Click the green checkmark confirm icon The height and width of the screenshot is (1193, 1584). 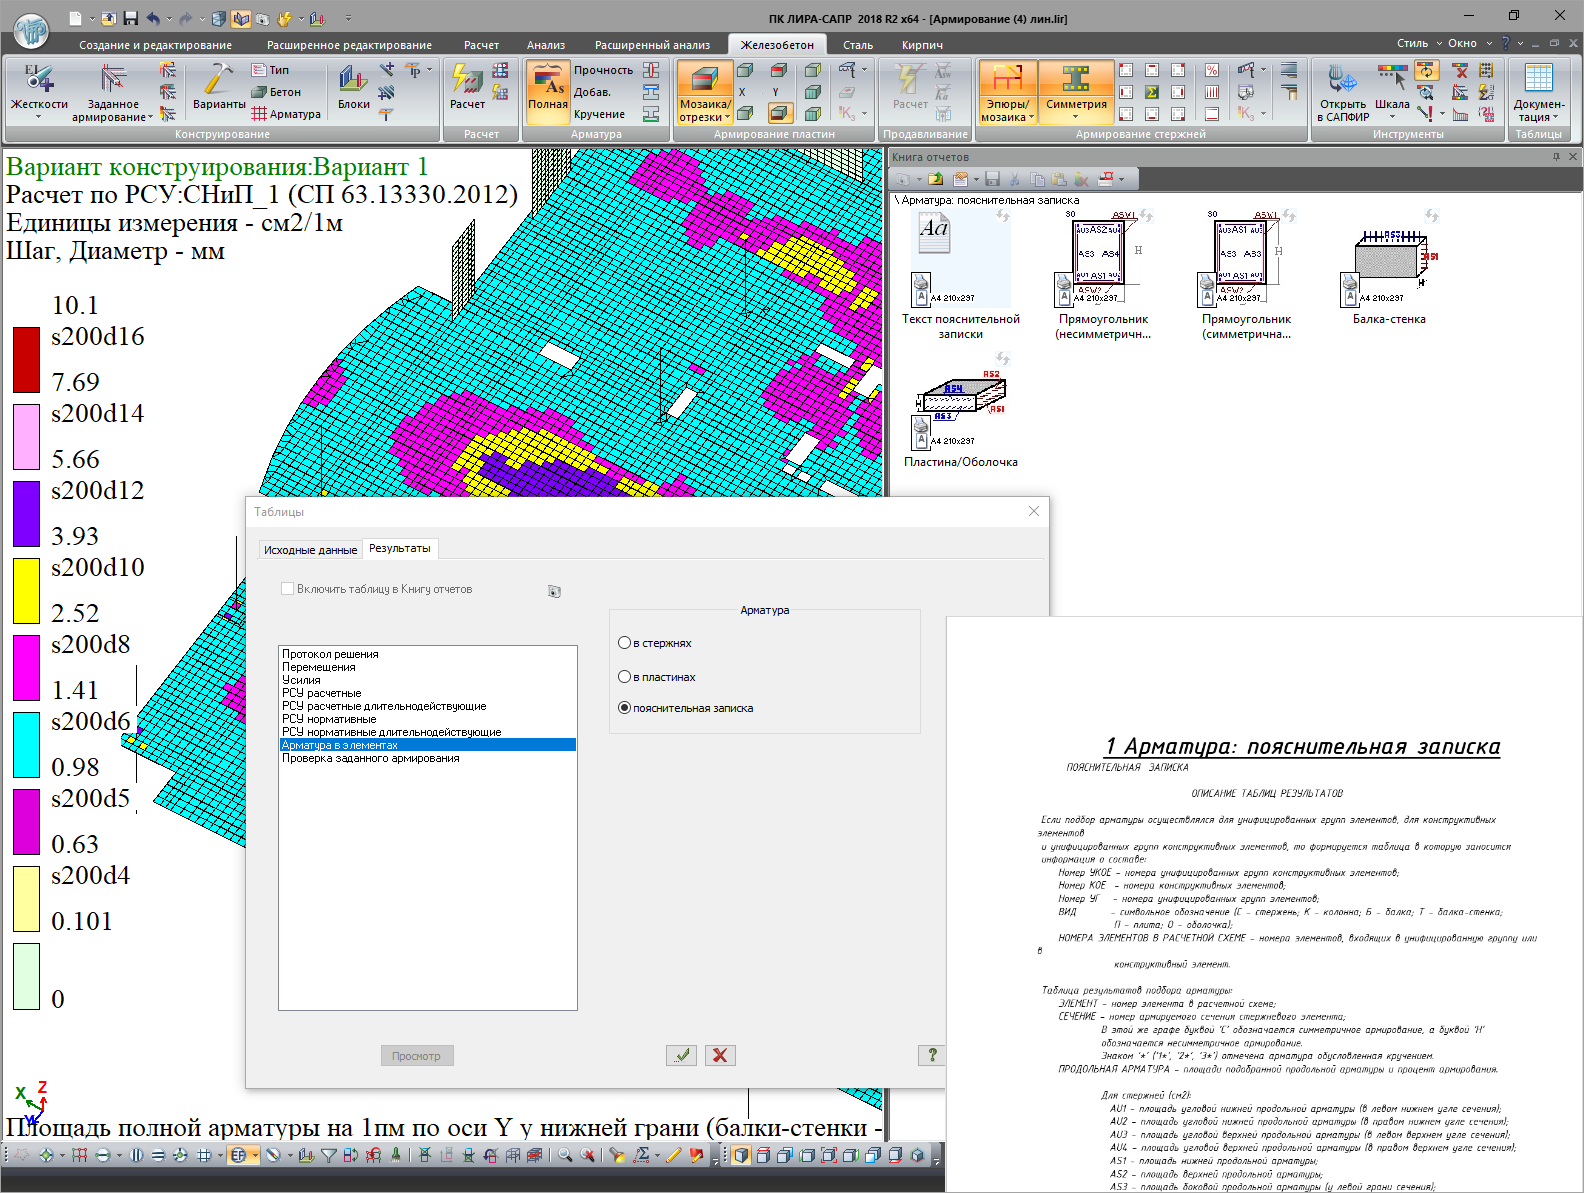[681, 1055]
